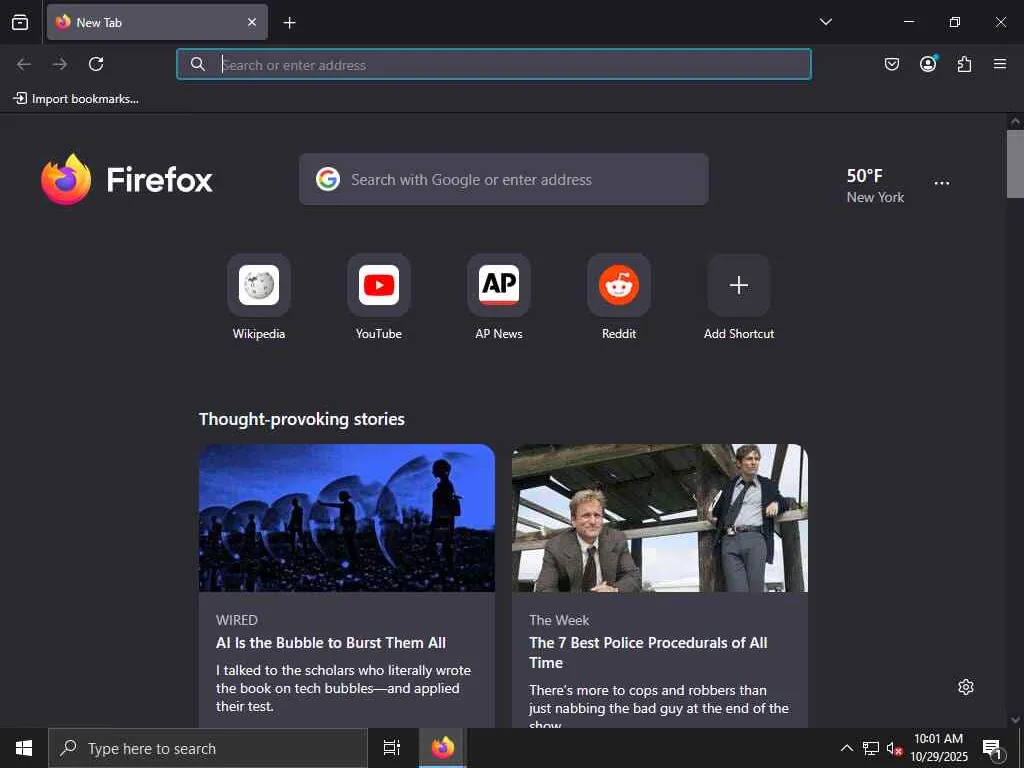Open Windows Task View
1024x768 pixels.
point(392,748)
